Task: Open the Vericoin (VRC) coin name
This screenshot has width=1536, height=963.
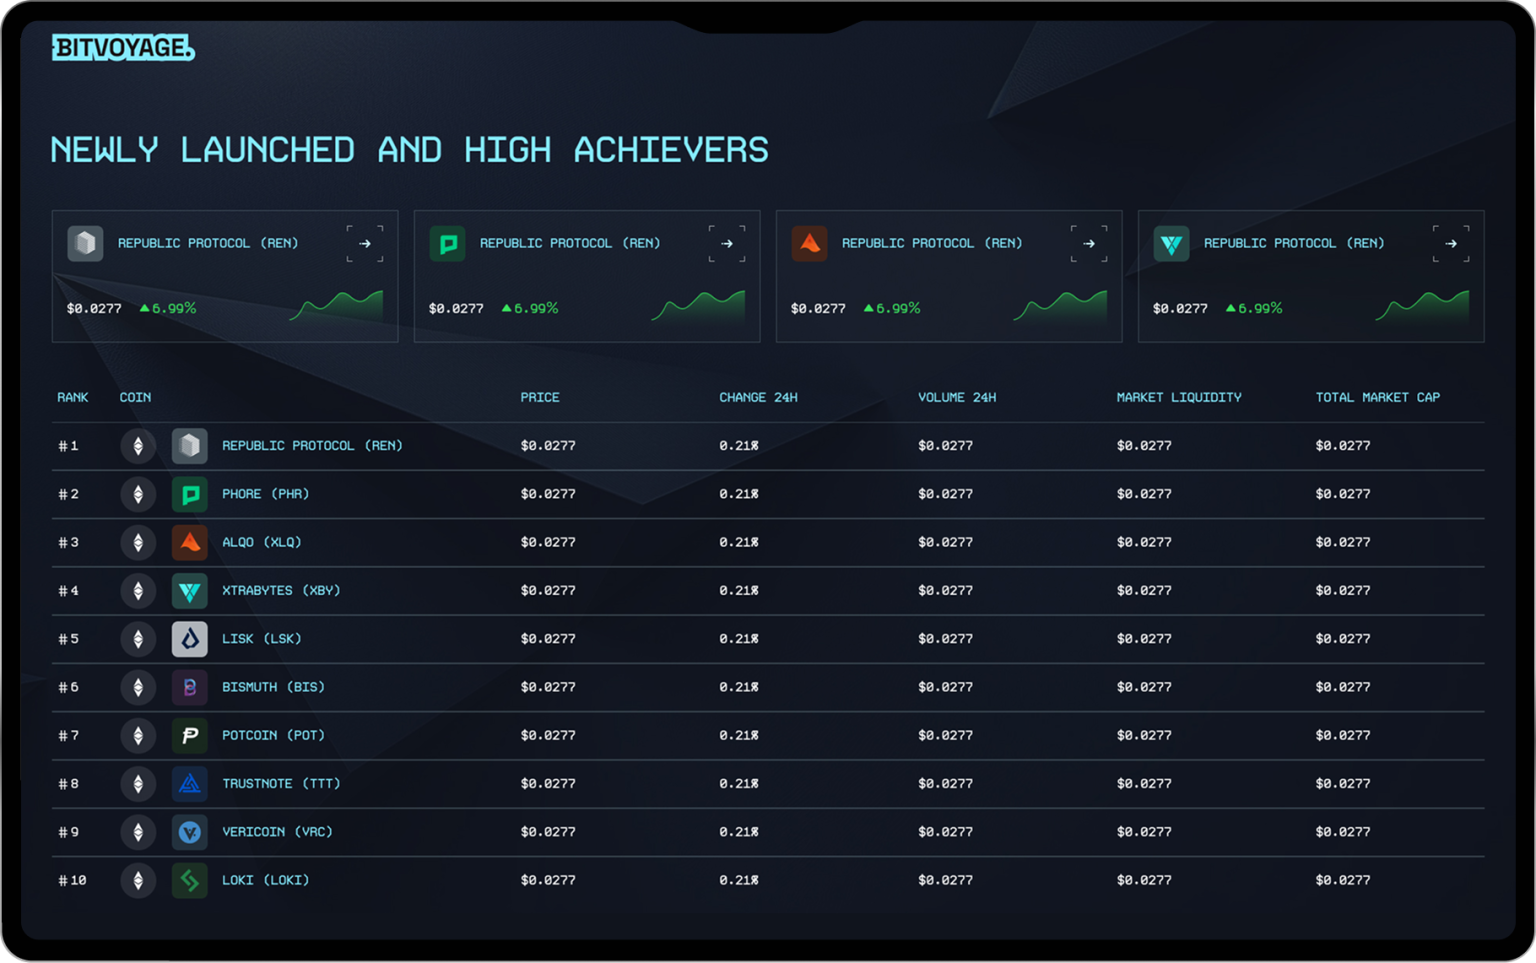Action: pos(277,832)
